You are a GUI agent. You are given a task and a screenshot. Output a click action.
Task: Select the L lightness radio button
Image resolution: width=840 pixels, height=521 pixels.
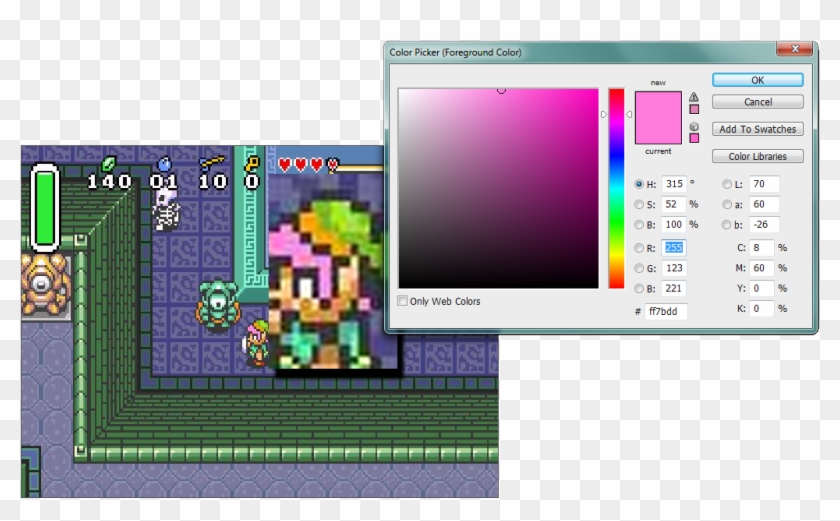726,184
